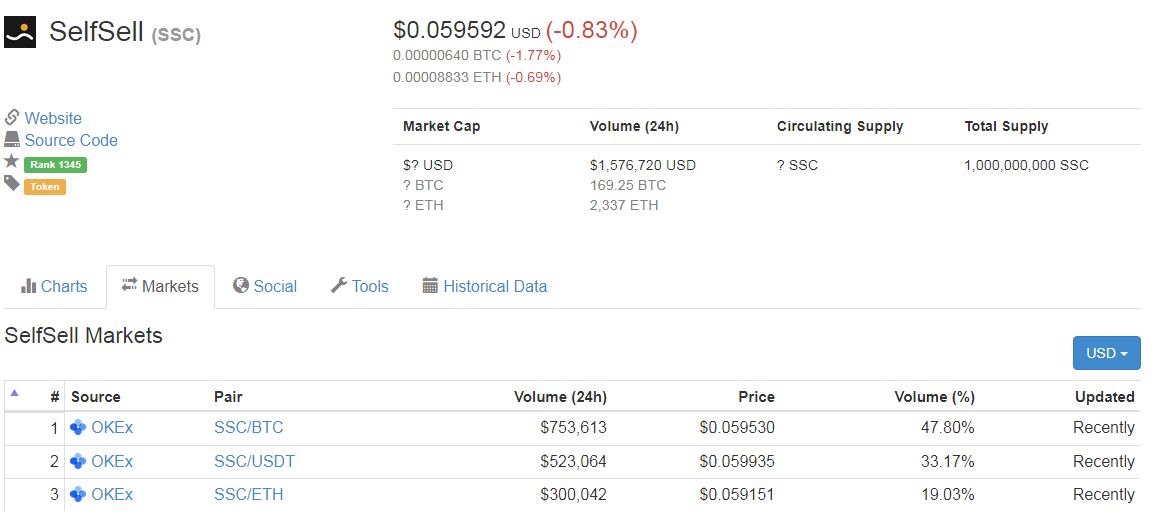The width and height of the screenshot is (1173, 523).
Task: Select the Social tab
Action: click(x=264, y=287)
